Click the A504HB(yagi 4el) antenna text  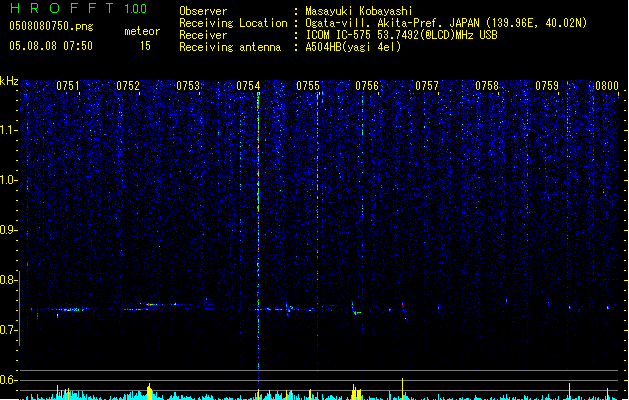(x=353, y=47)
